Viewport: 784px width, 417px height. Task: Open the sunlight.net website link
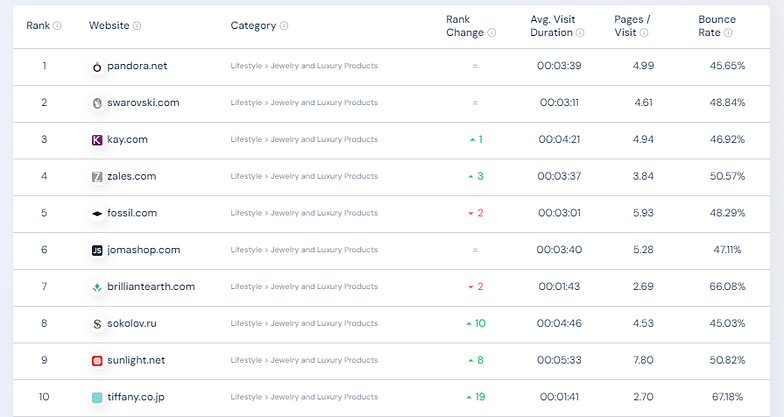[136, 360]
